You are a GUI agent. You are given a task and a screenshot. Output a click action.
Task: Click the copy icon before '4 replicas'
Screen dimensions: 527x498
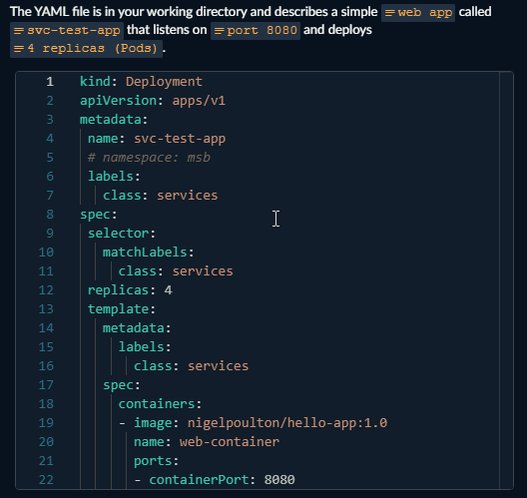pos(19,49)
